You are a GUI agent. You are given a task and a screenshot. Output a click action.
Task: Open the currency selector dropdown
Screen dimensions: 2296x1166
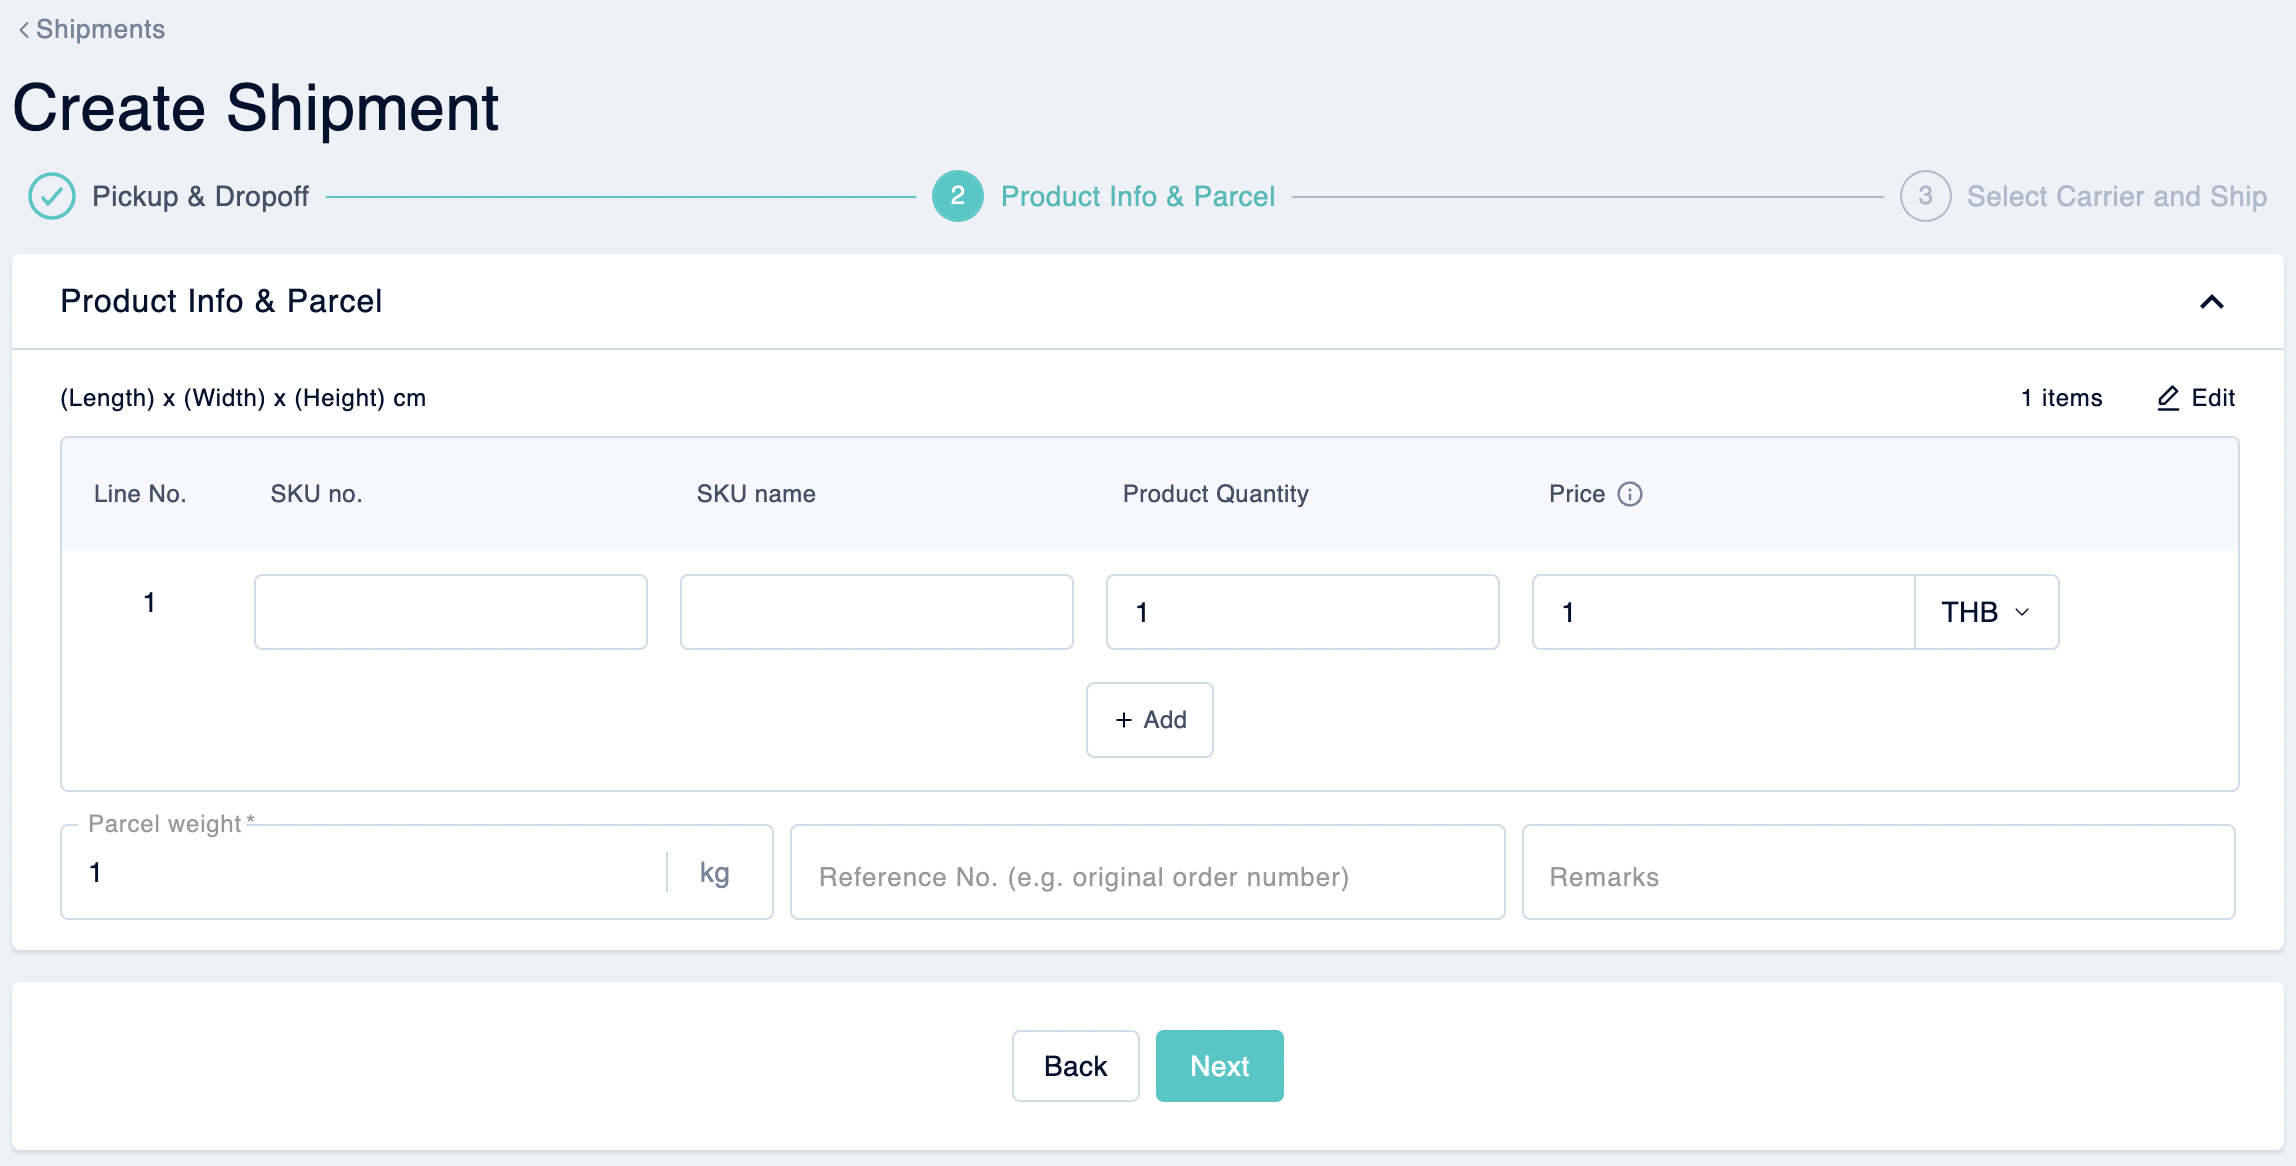[1987, 611]
